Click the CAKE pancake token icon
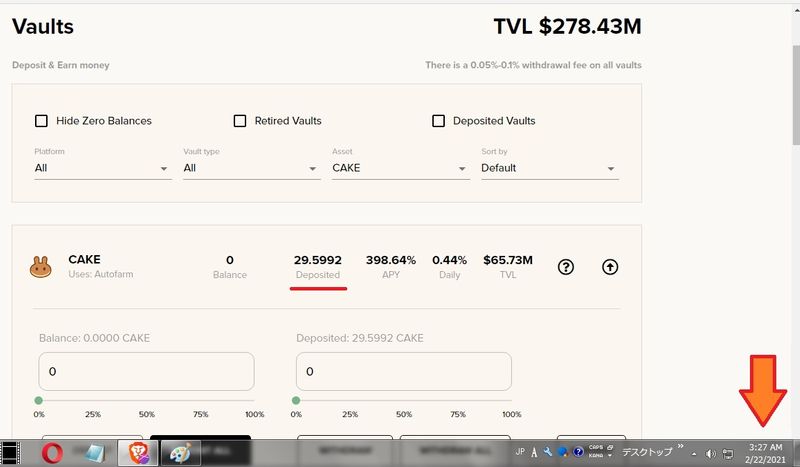800x467 pixels. click(41, 267)
